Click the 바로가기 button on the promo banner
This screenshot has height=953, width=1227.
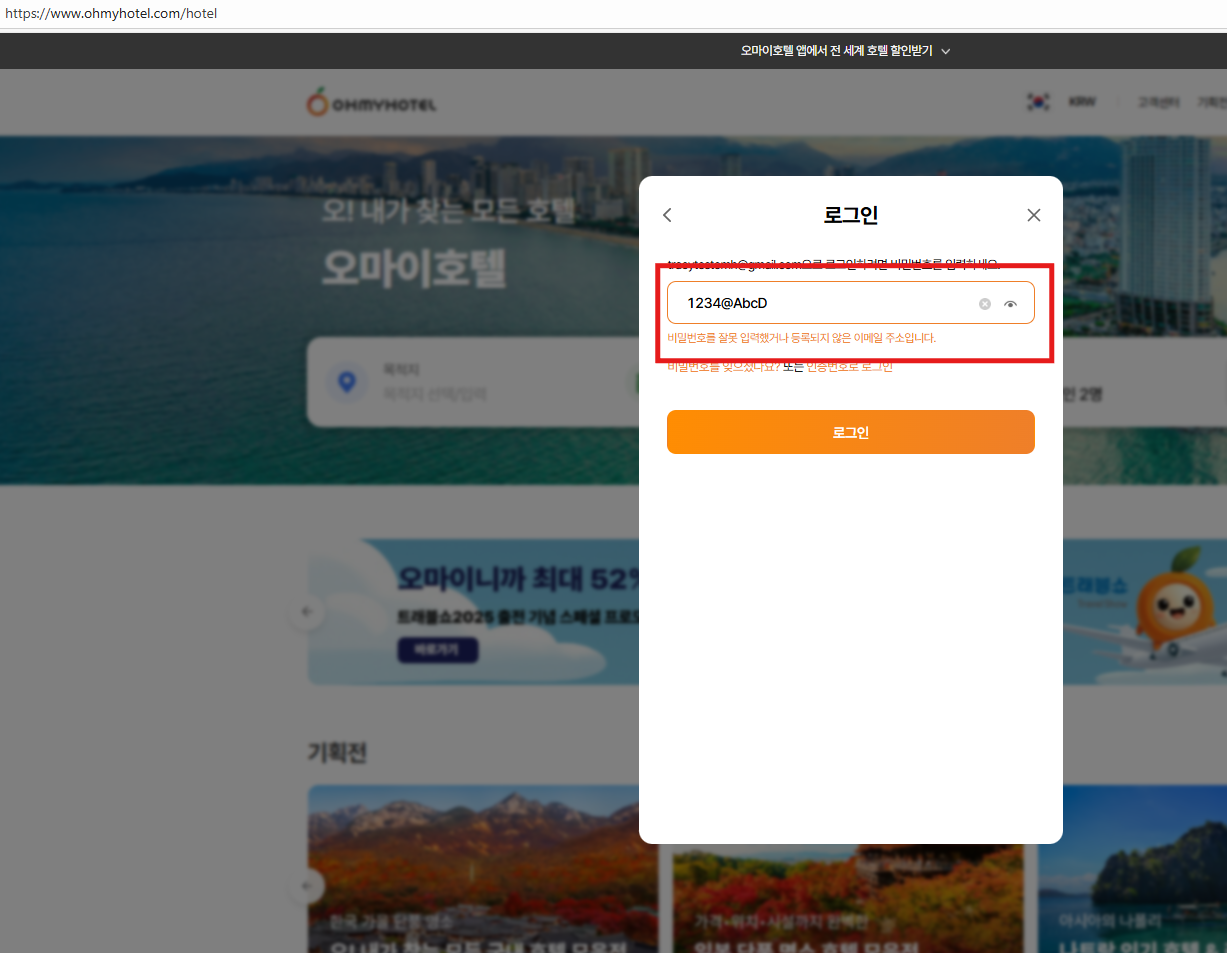point(438,650)
